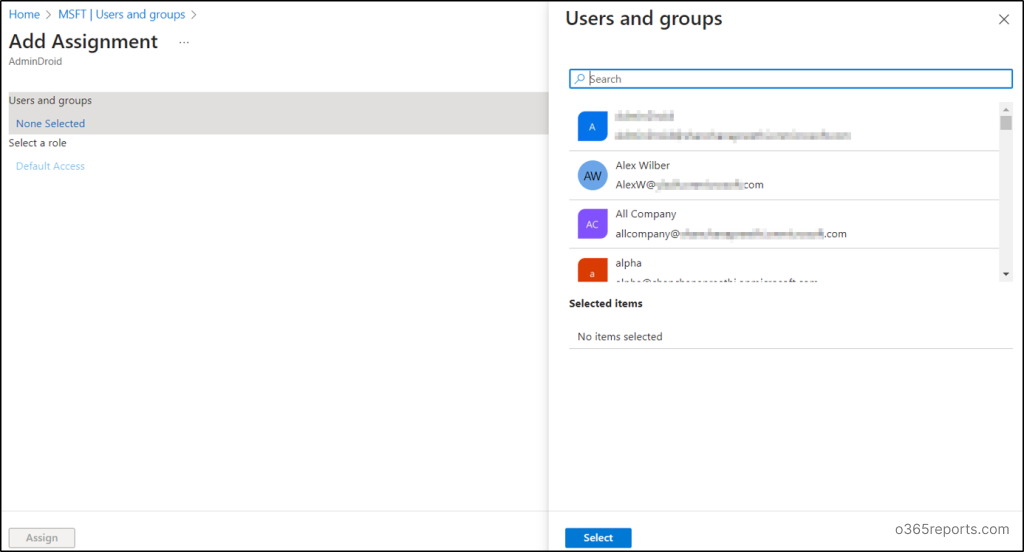Click the Selected items heading

[605, 303]
